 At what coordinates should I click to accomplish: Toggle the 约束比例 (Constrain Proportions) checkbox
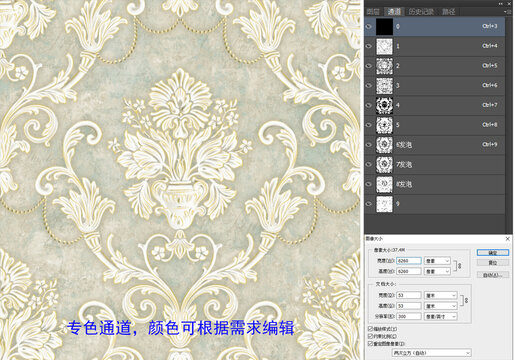click(370, 336)
